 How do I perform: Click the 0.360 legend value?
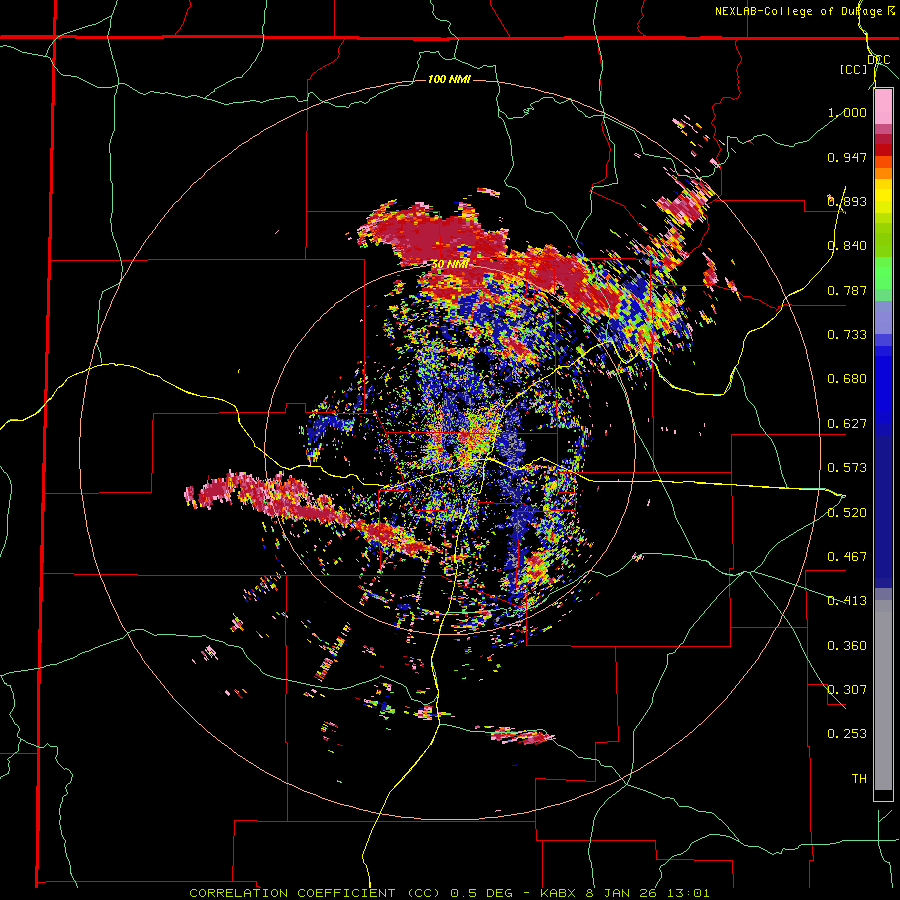pos(847,646)
